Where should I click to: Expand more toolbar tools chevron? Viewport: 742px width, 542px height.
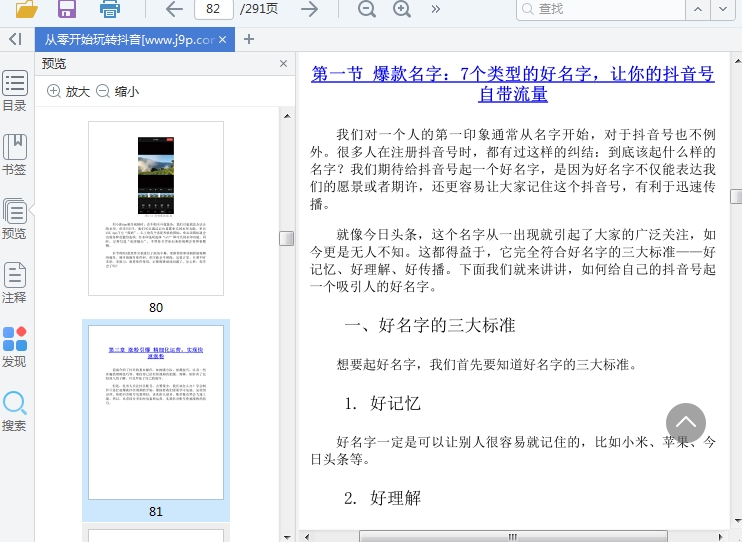(x=436, y=10)
